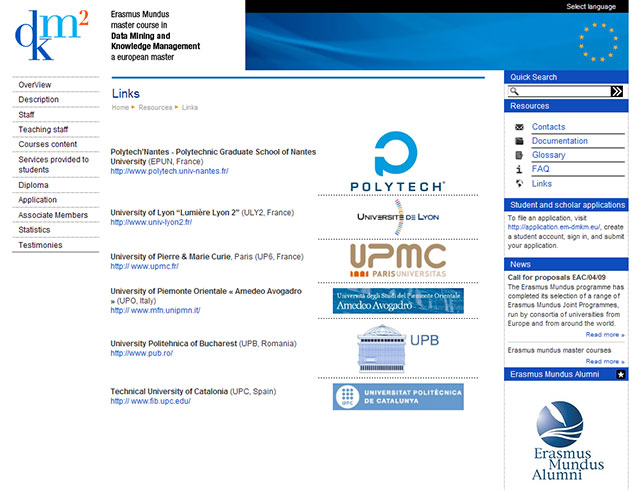Open Services provided to students
The image size is (635, 490).
53,165
